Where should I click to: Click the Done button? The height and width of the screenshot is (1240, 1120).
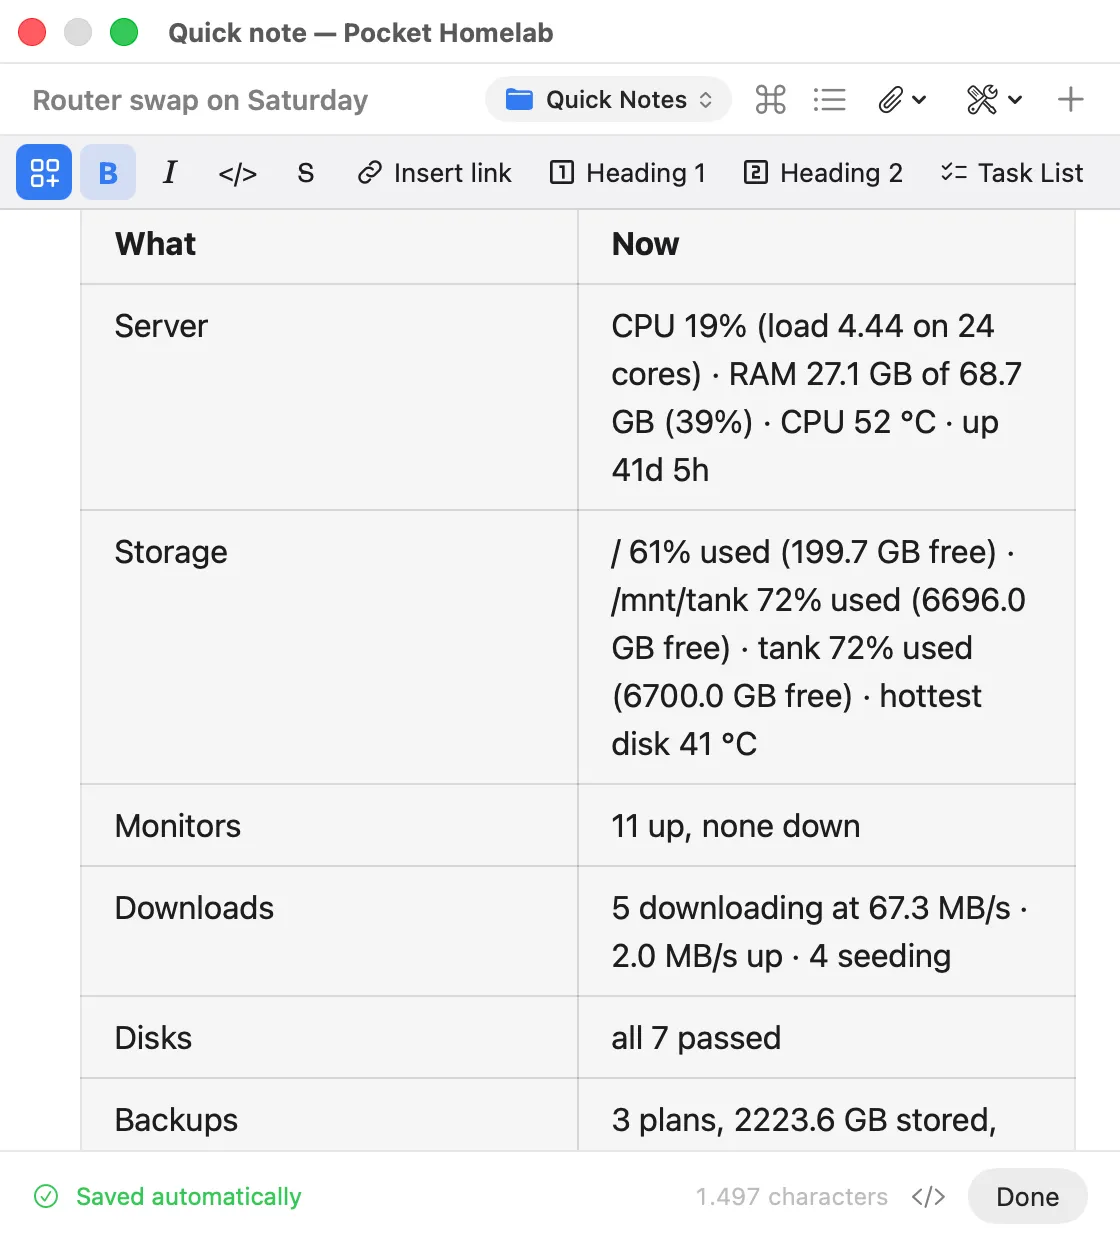click(1027, 1196)
